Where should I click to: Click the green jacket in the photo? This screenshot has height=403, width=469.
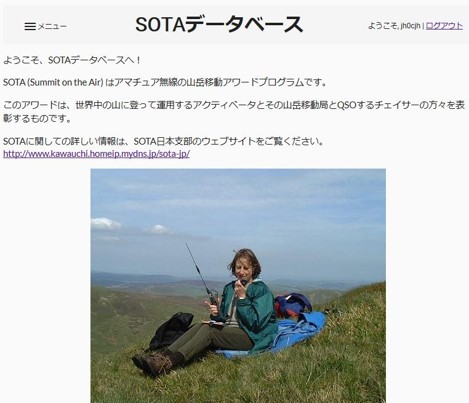pyautogui.click(x=252, y=312)
